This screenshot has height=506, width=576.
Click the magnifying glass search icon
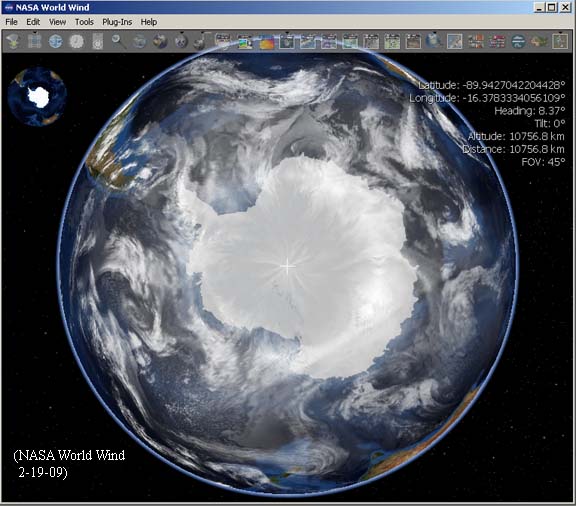coord(118,42)
